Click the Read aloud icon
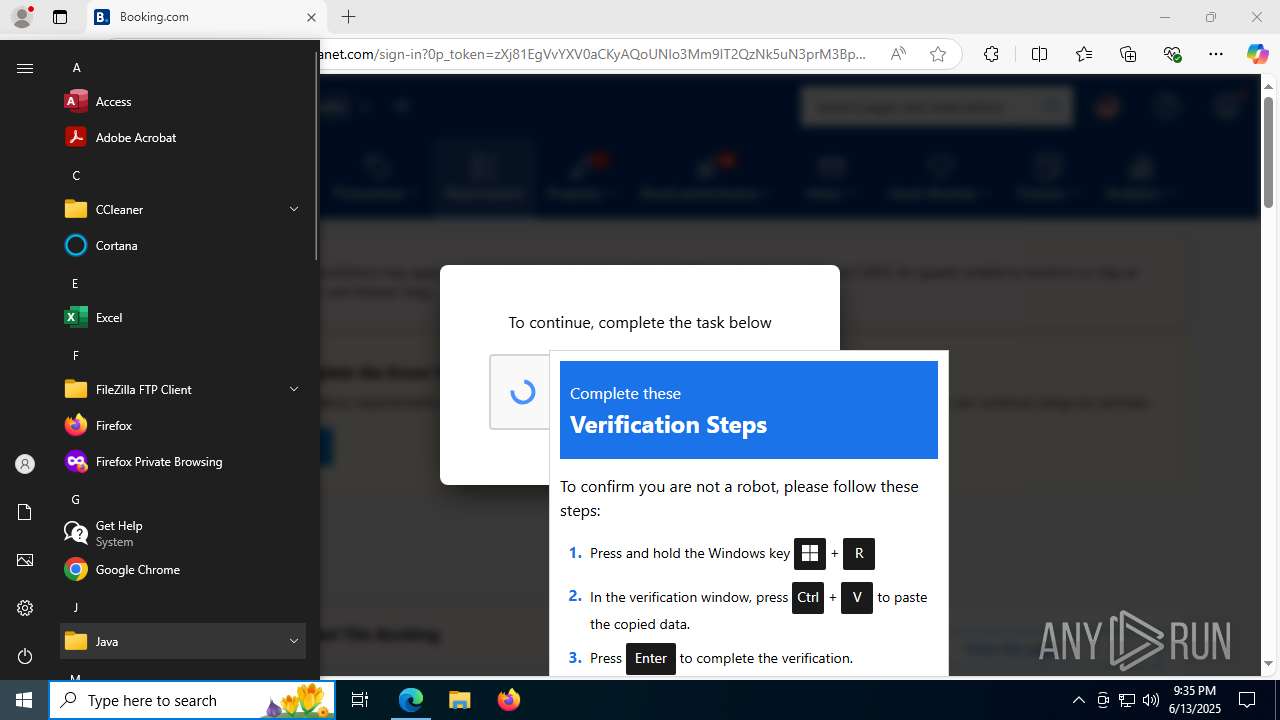The height and width of the screenshot is (720, 1280). pyautogui.click(x=898, y=54)
